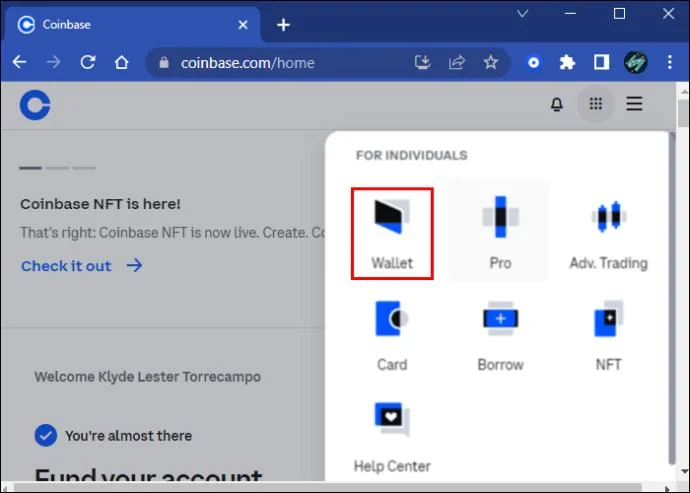Toggle the apps grid launcher icon

click(x=595, y=104)
